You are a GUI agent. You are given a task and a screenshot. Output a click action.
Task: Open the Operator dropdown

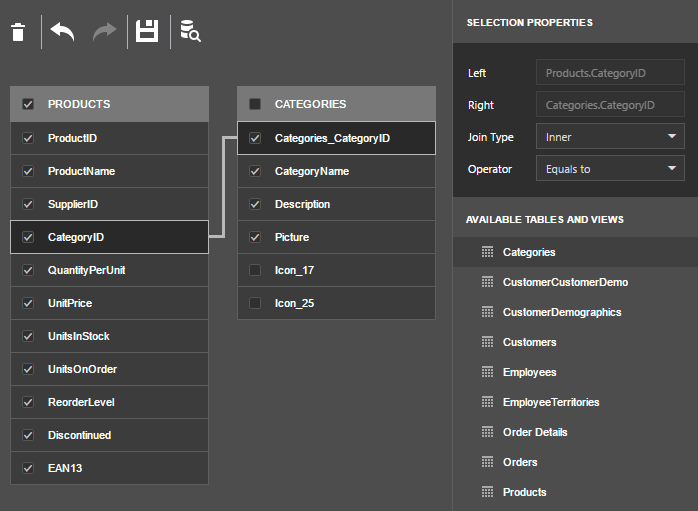(x=610, y=169)
